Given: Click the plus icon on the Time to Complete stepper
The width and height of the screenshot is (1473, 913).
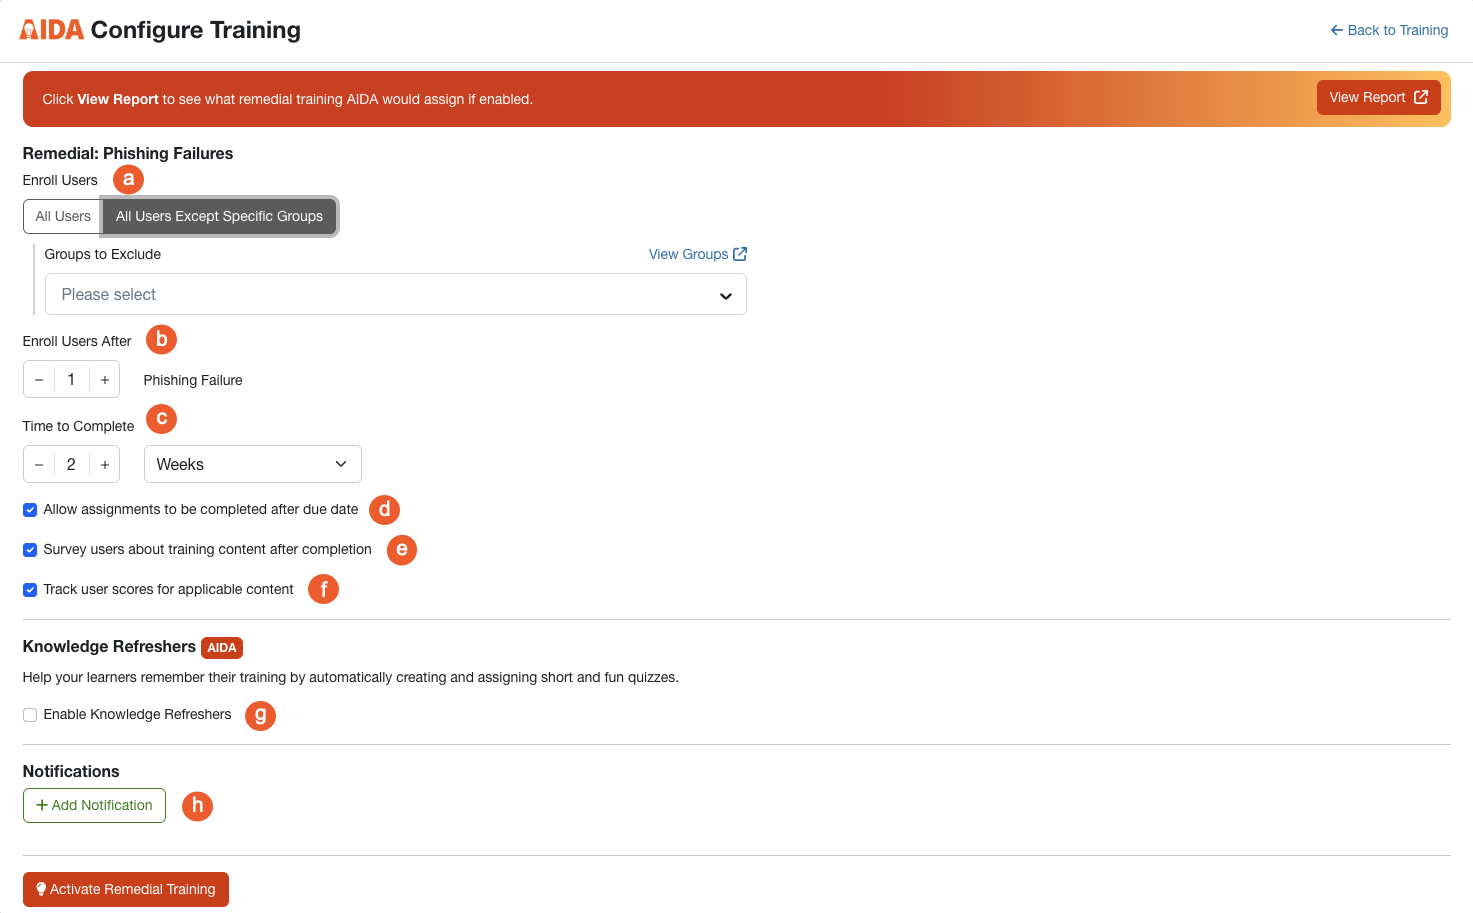Looking at the screenshot, I should coord(104,464).
